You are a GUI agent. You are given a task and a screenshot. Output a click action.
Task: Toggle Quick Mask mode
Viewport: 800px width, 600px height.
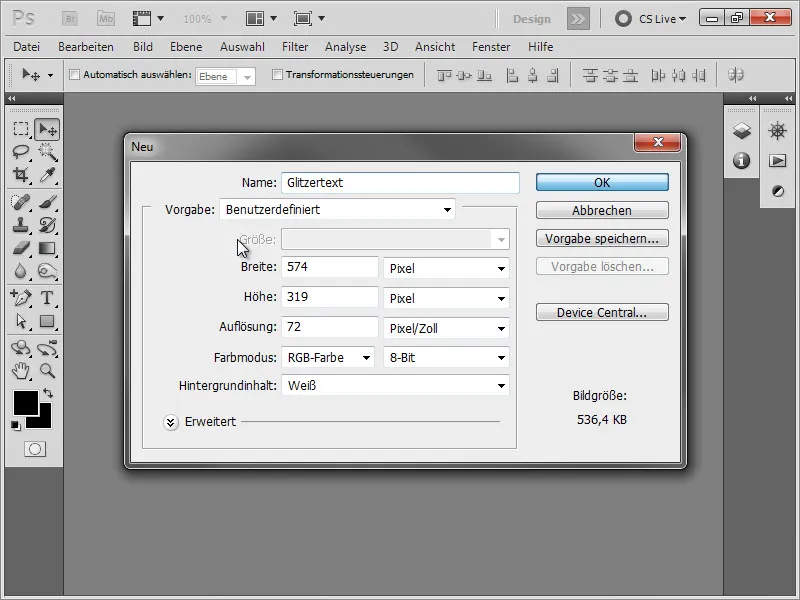point(35,449)
